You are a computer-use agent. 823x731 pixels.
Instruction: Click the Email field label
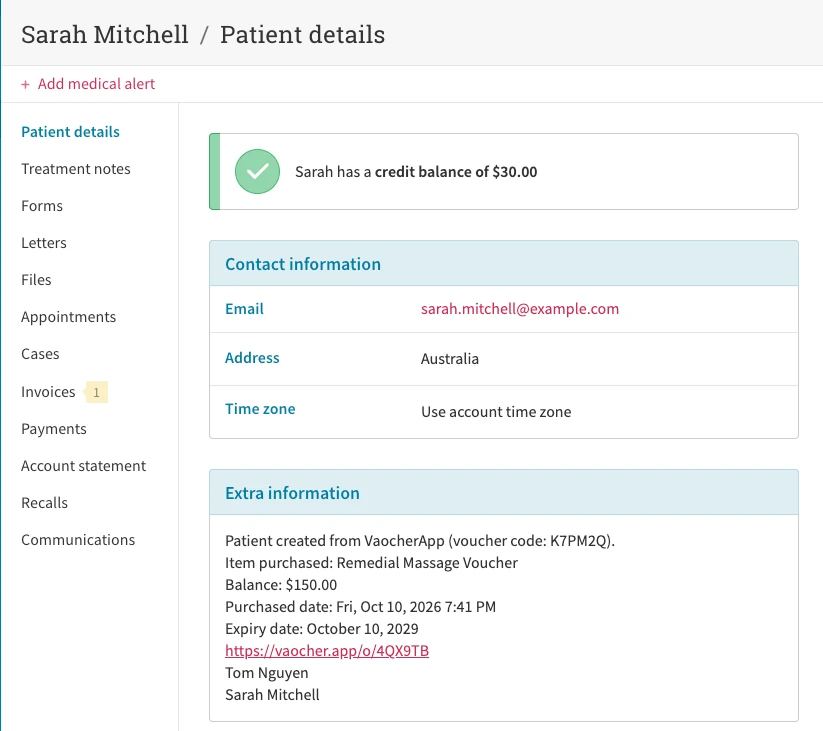[x=244, y=309]
